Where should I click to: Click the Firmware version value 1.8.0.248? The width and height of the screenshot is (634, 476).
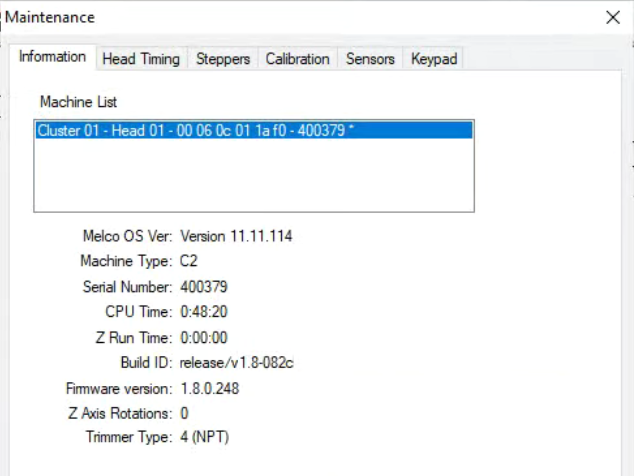[x=210, y=389]
